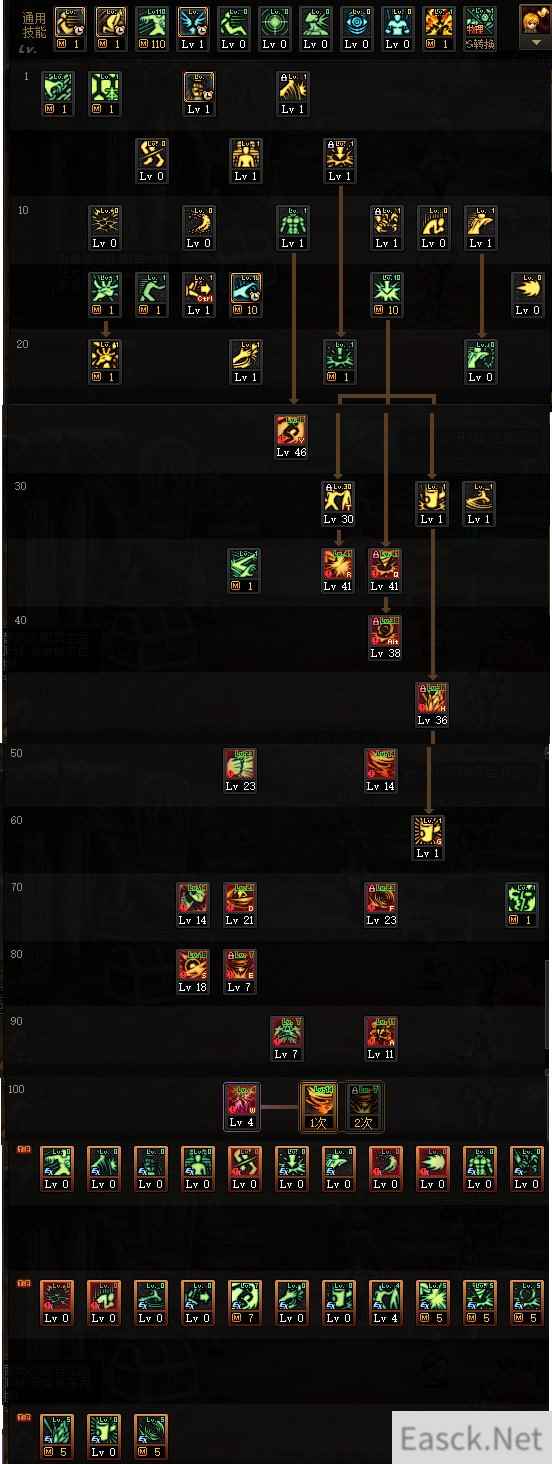Click the fireball skill showing Lv 0
552x1464 pixels.
(528, 294)
